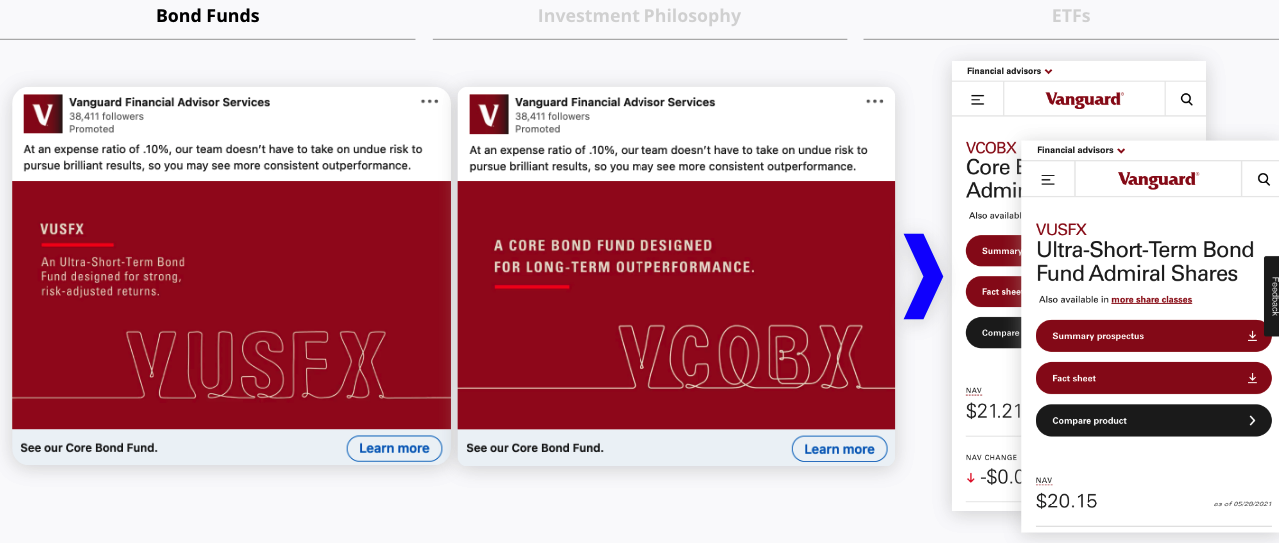The height and width of the screenshot is (543, 1279).
Task: Click the blue chevron arrow between ads and pages
Action: (923, 276)
